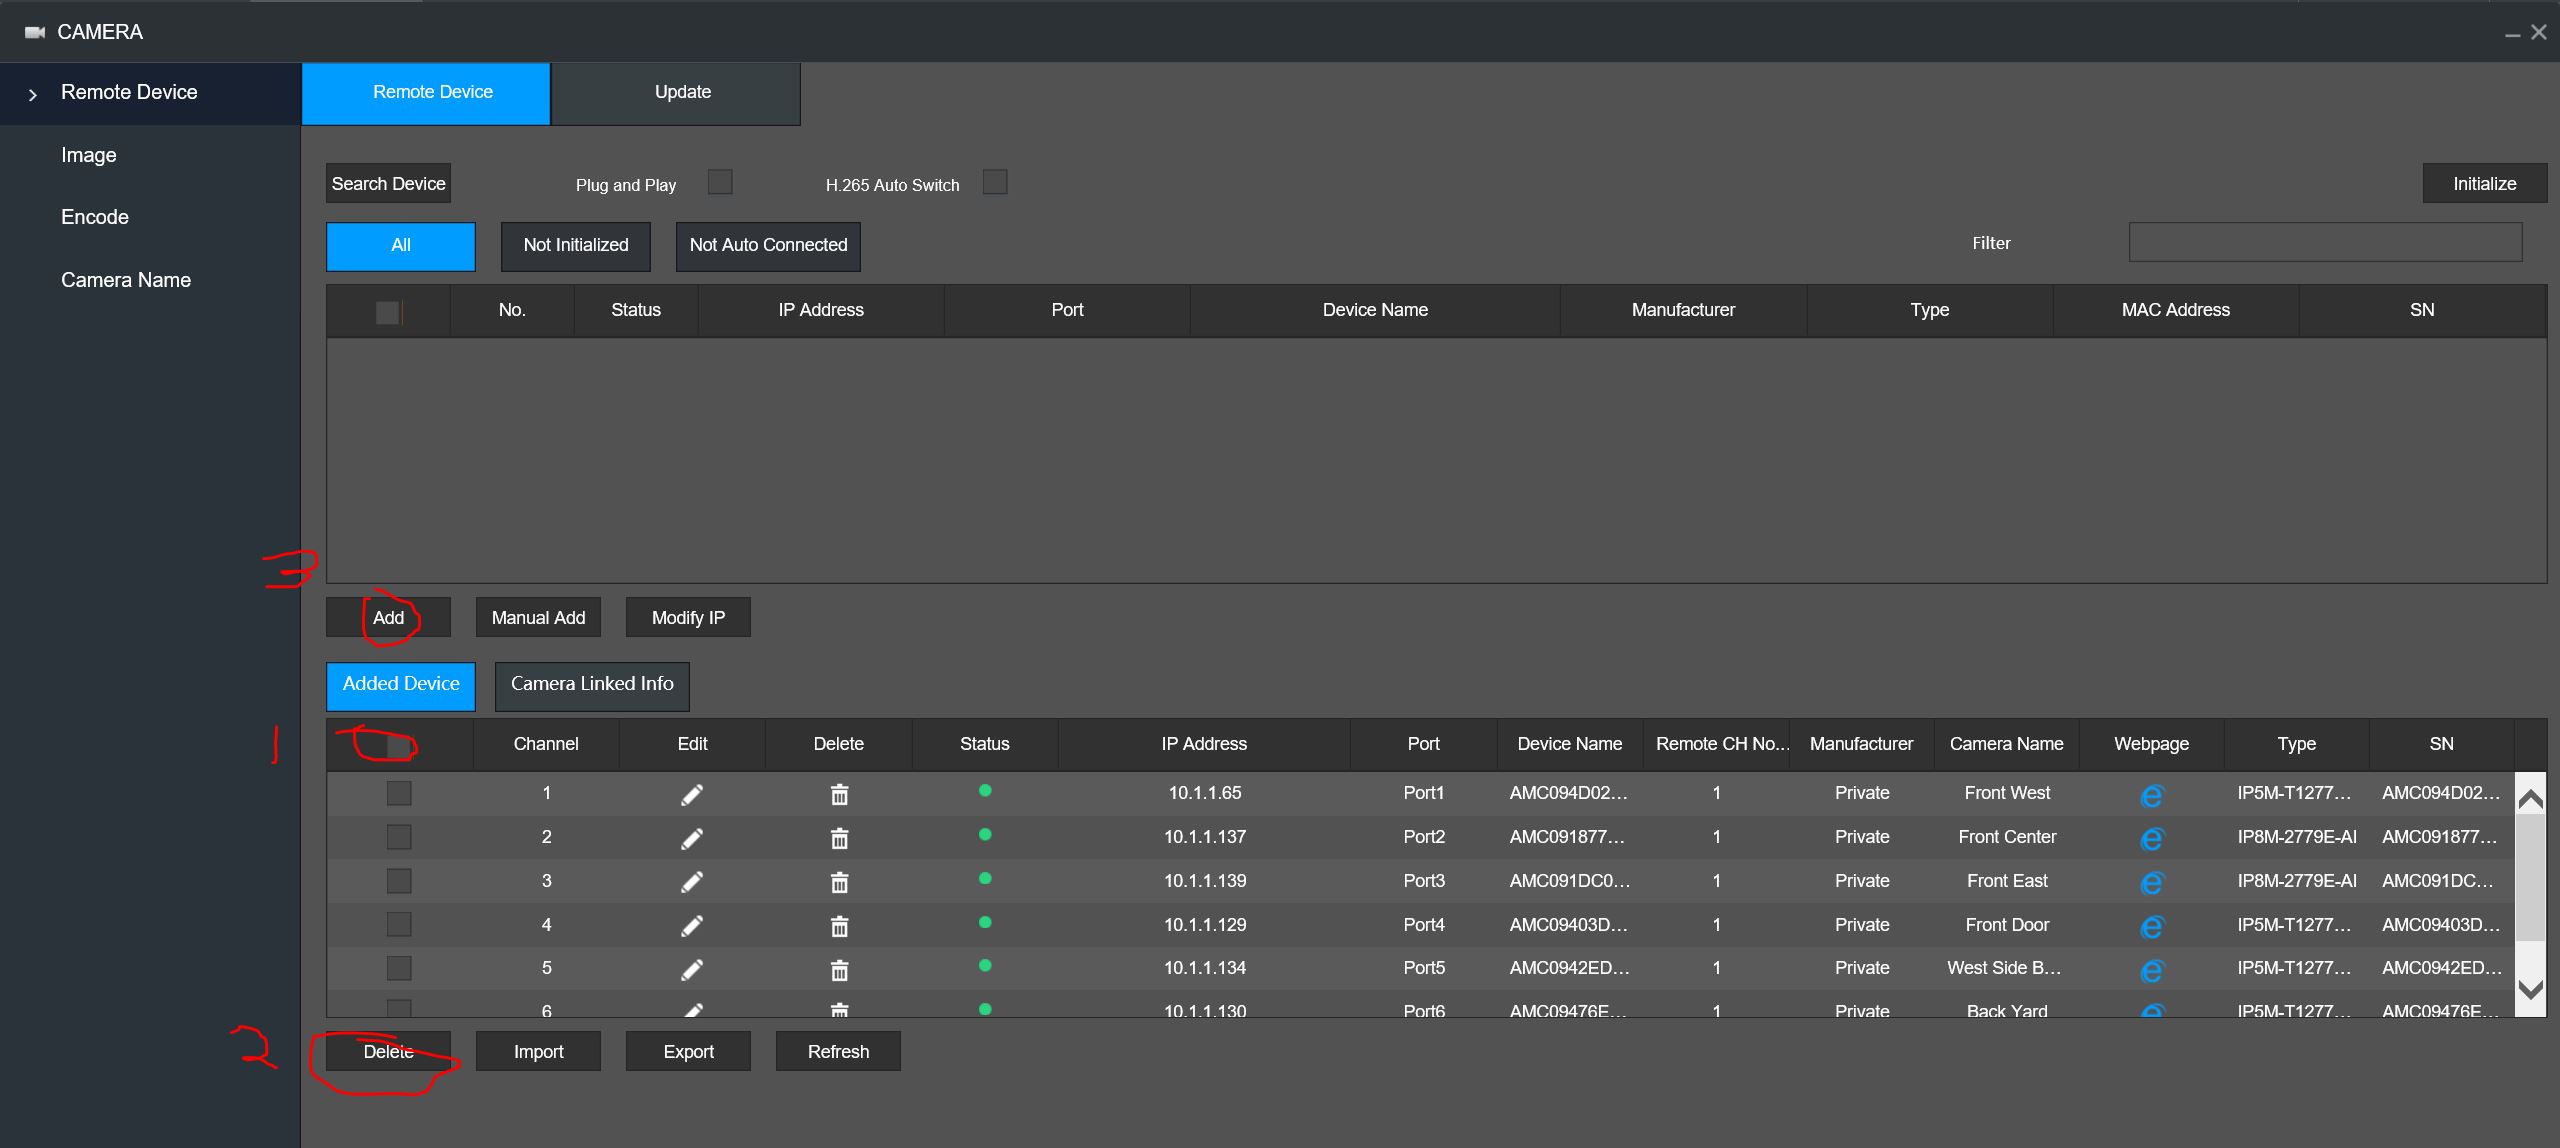Expand the Remote Device sidebar arrow
Screen dimensions: 2560x1148
click(x=33, y=95)
